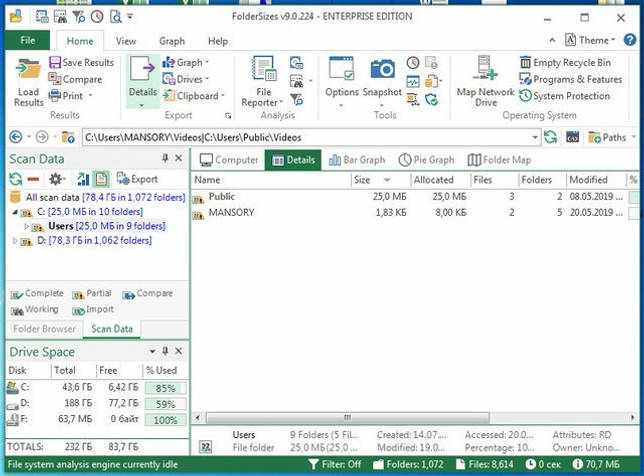Image resolution: width=644 pixels, height=476 pixels.
Task: Click the C: drive 85% usage bar
Action: [166, 388]
